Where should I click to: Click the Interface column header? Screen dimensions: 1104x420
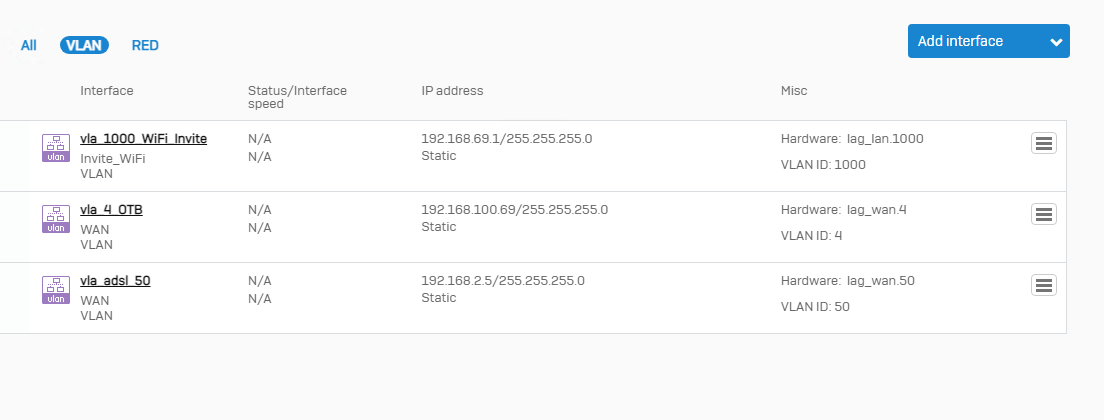click(x=106, y=91)
